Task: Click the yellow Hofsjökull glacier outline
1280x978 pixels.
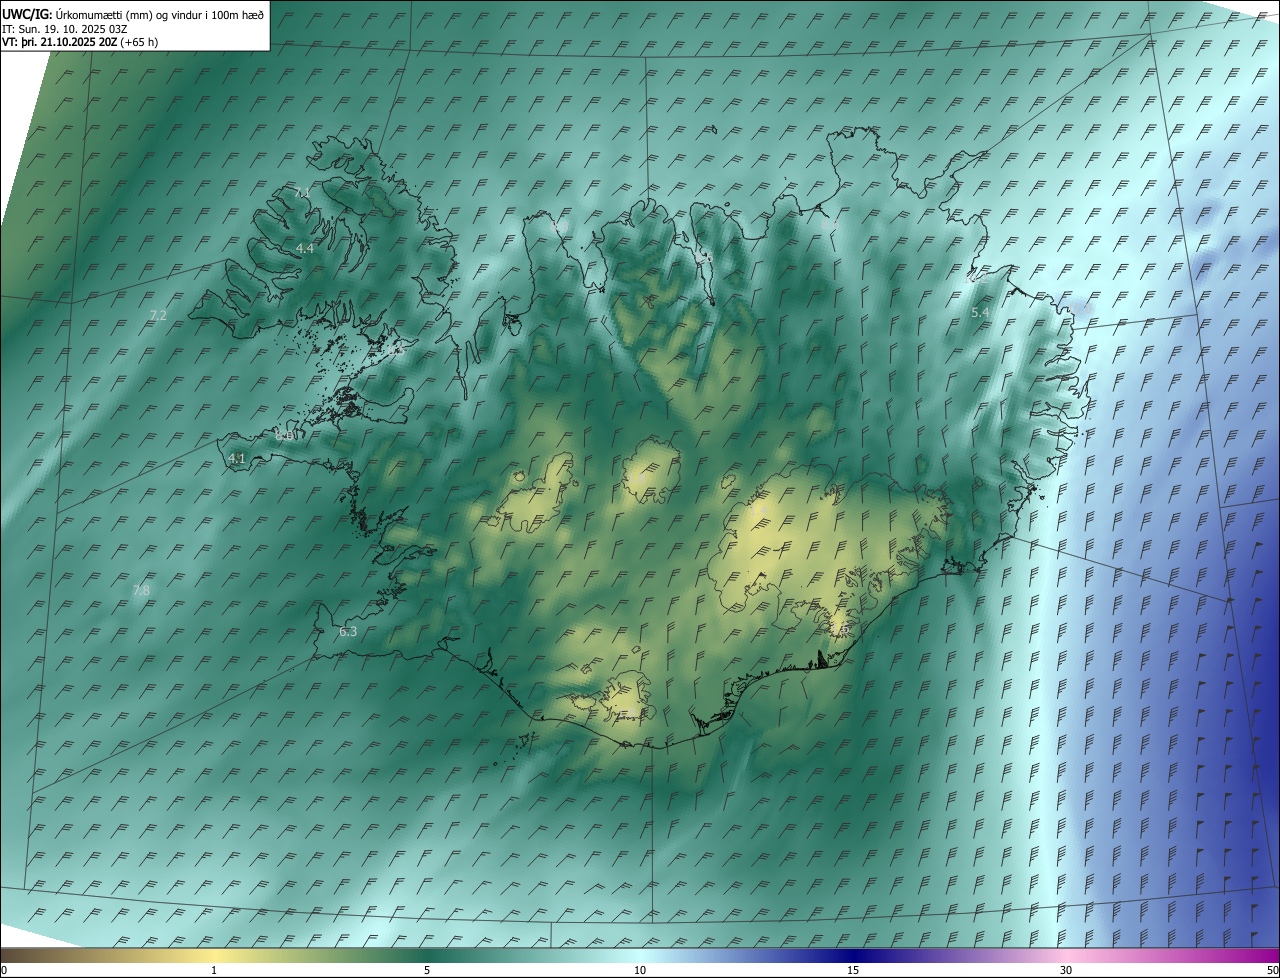Action: coord(650,473)
